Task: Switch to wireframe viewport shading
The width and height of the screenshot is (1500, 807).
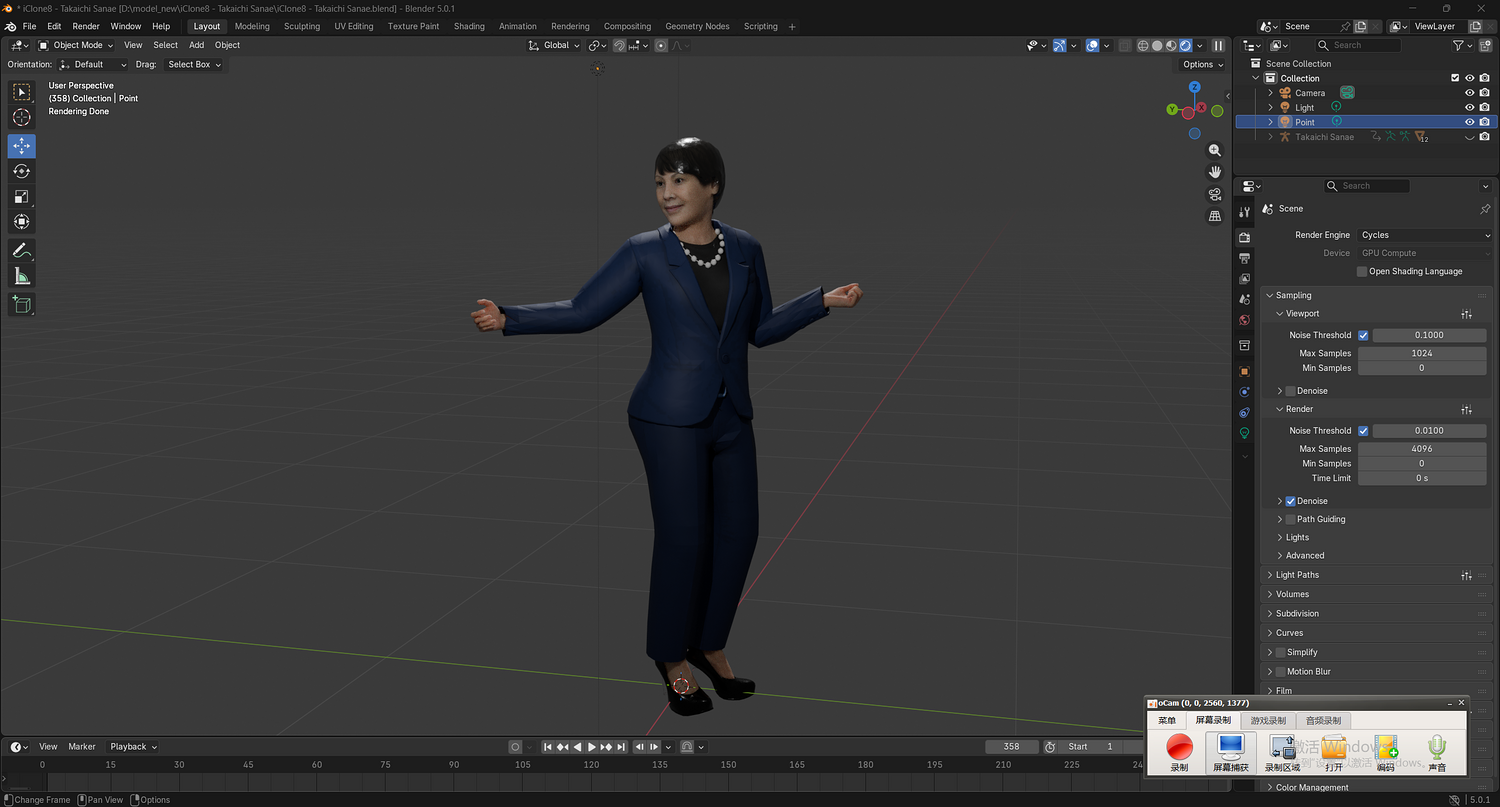Action: [1143, 45]
